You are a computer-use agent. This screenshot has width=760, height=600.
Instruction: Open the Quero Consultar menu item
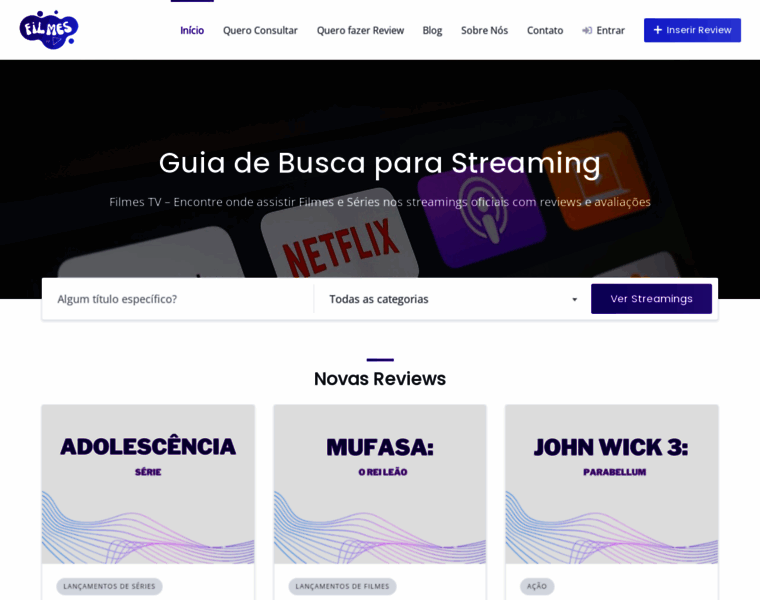[x=260, y=31]
